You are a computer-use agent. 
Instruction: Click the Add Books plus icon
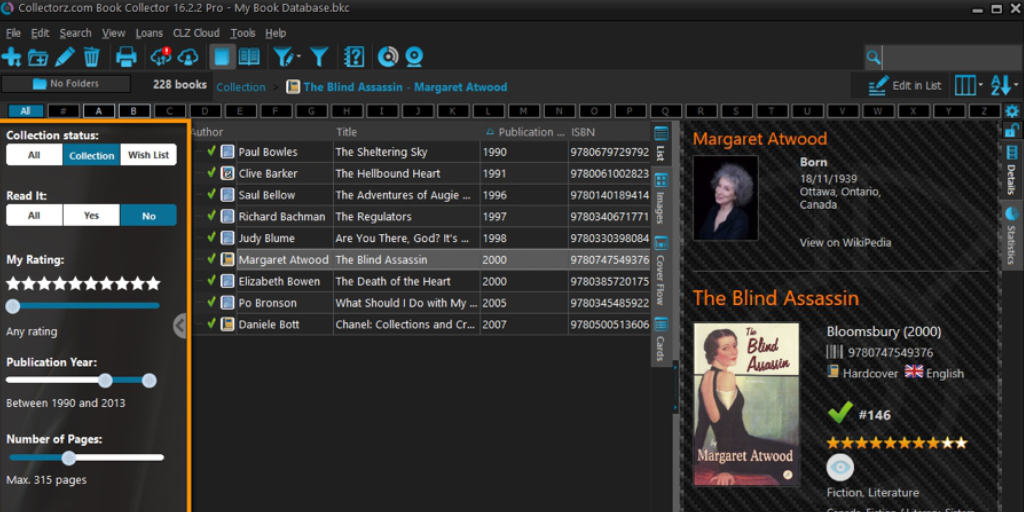11,57
